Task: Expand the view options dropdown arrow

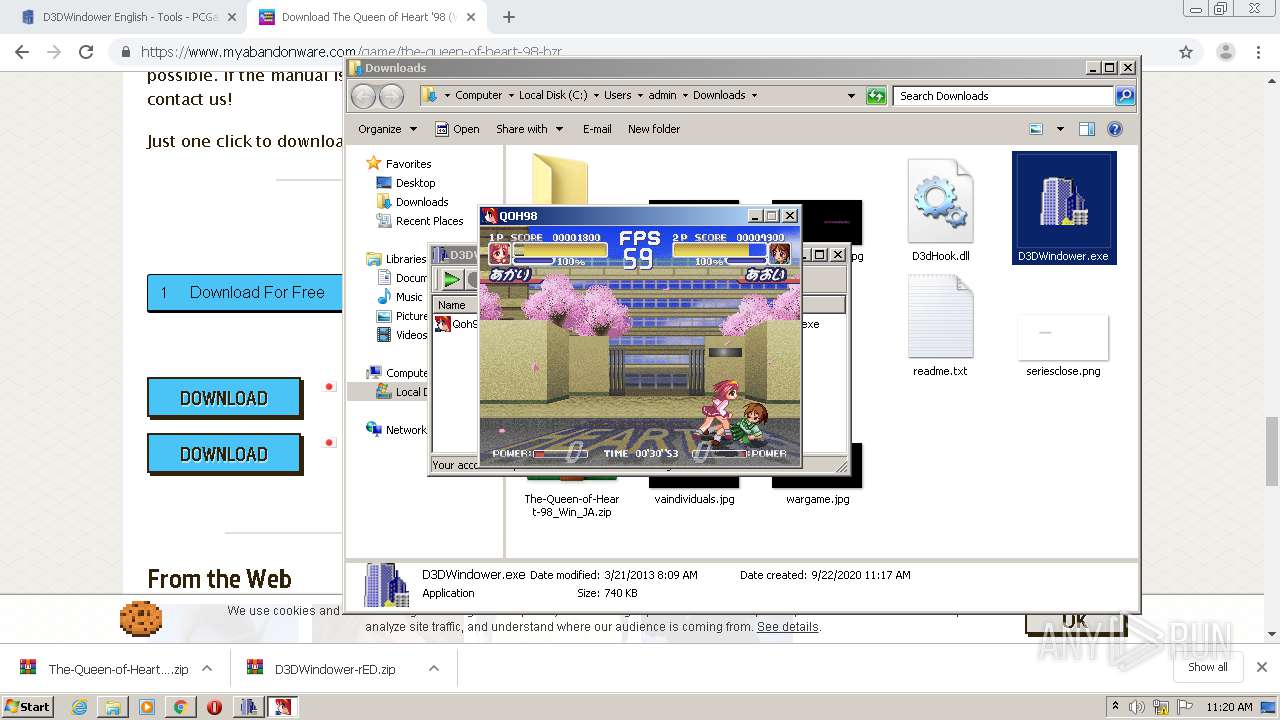Action: 1060,129
